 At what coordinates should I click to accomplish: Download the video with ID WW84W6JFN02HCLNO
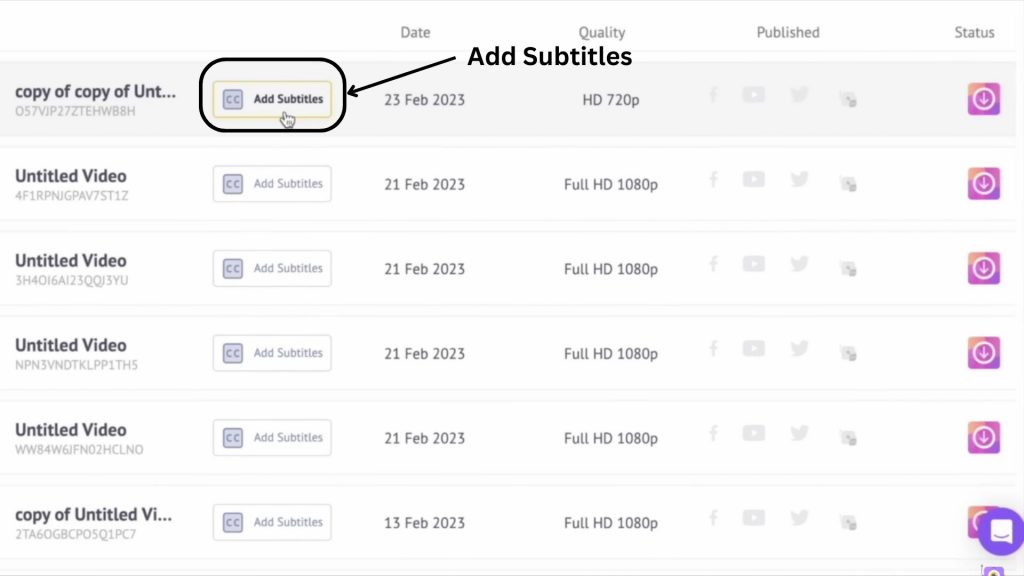tap(984, 438)
